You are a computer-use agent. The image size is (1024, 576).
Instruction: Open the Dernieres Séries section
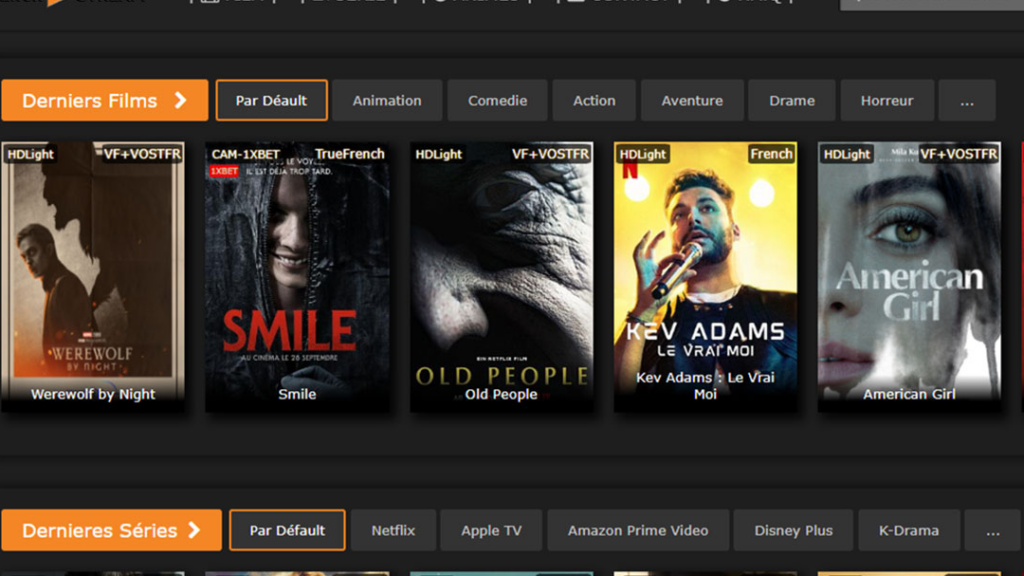112,530
